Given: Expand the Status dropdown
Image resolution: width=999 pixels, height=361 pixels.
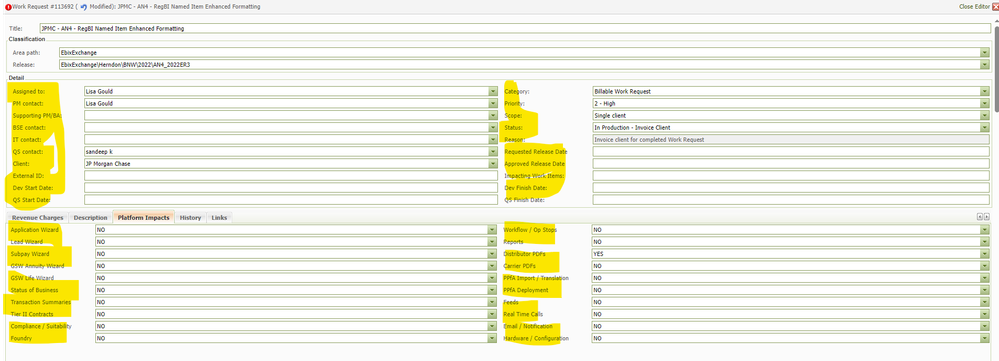Looking at the screenshot, I should tap(985, 127).
